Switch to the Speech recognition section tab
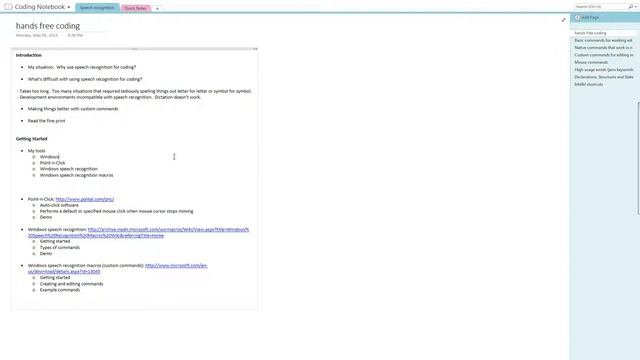The height and width of the screenshot is (360, 640). coord(97,8)
